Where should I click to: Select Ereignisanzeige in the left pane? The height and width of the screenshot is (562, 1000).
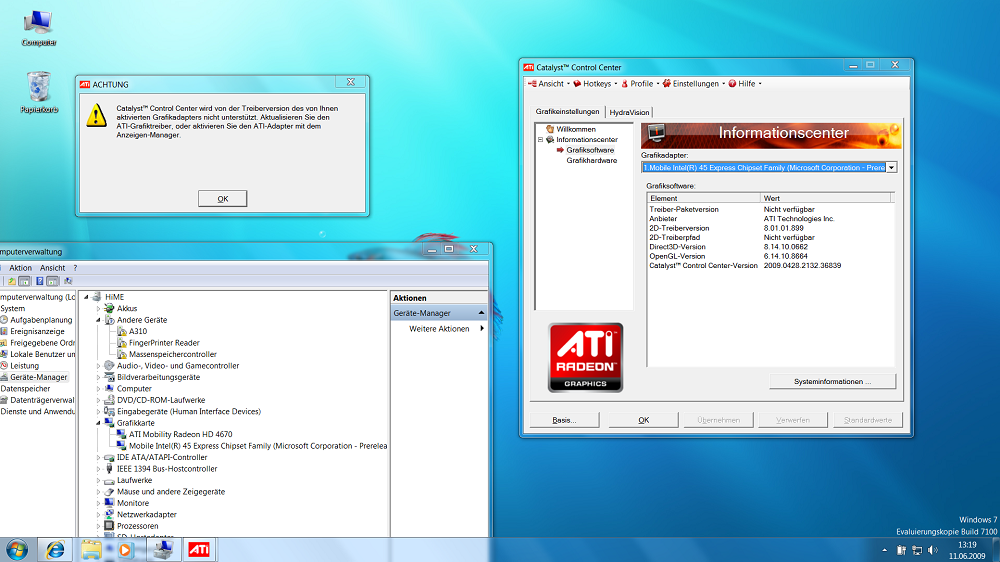tap(37, 332)
